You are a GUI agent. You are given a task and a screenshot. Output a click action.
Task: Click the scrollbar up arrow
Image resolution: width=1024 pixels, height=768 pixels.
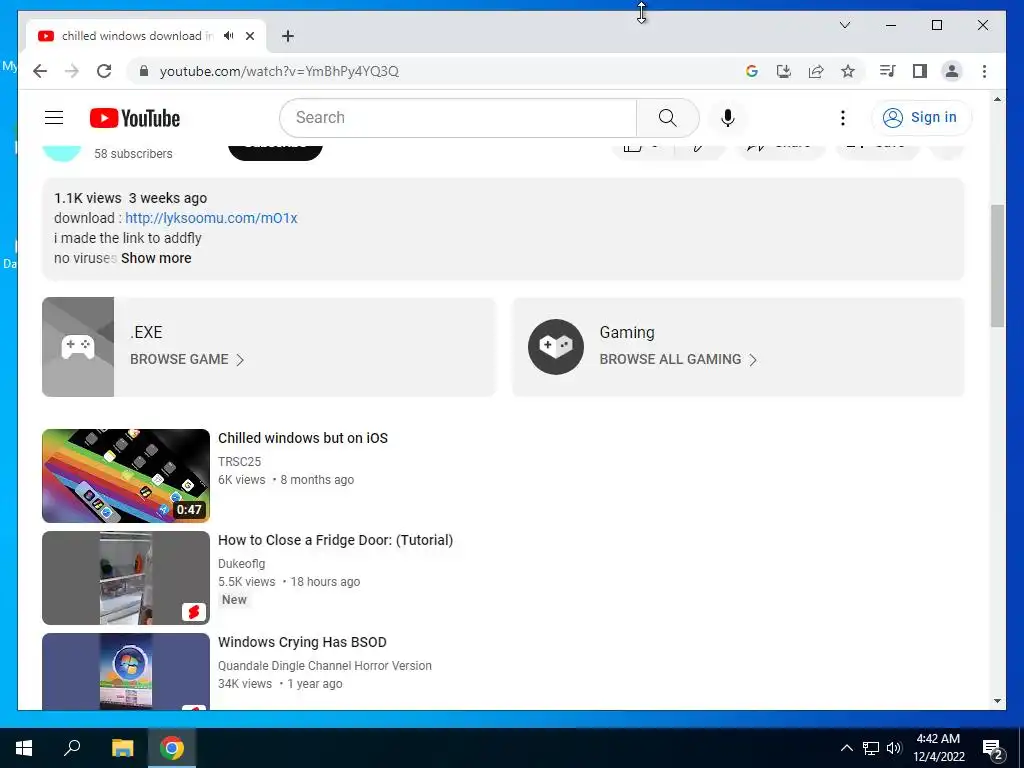click(997, 99)
